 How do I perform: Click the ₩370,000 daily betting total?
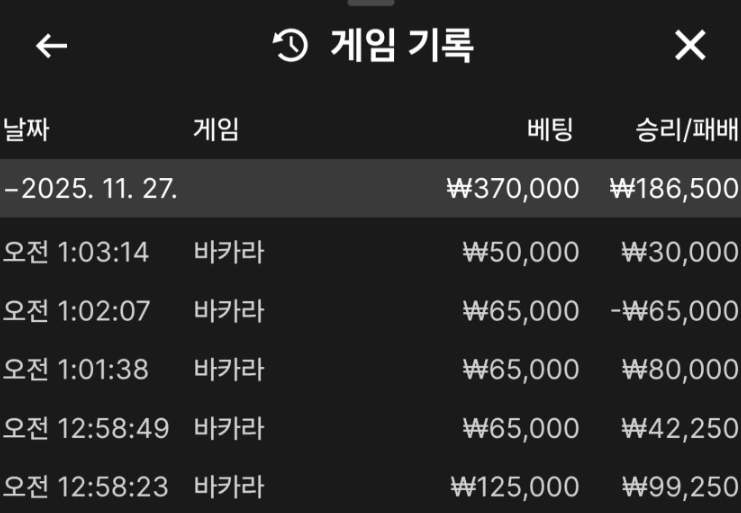point(513,188)
